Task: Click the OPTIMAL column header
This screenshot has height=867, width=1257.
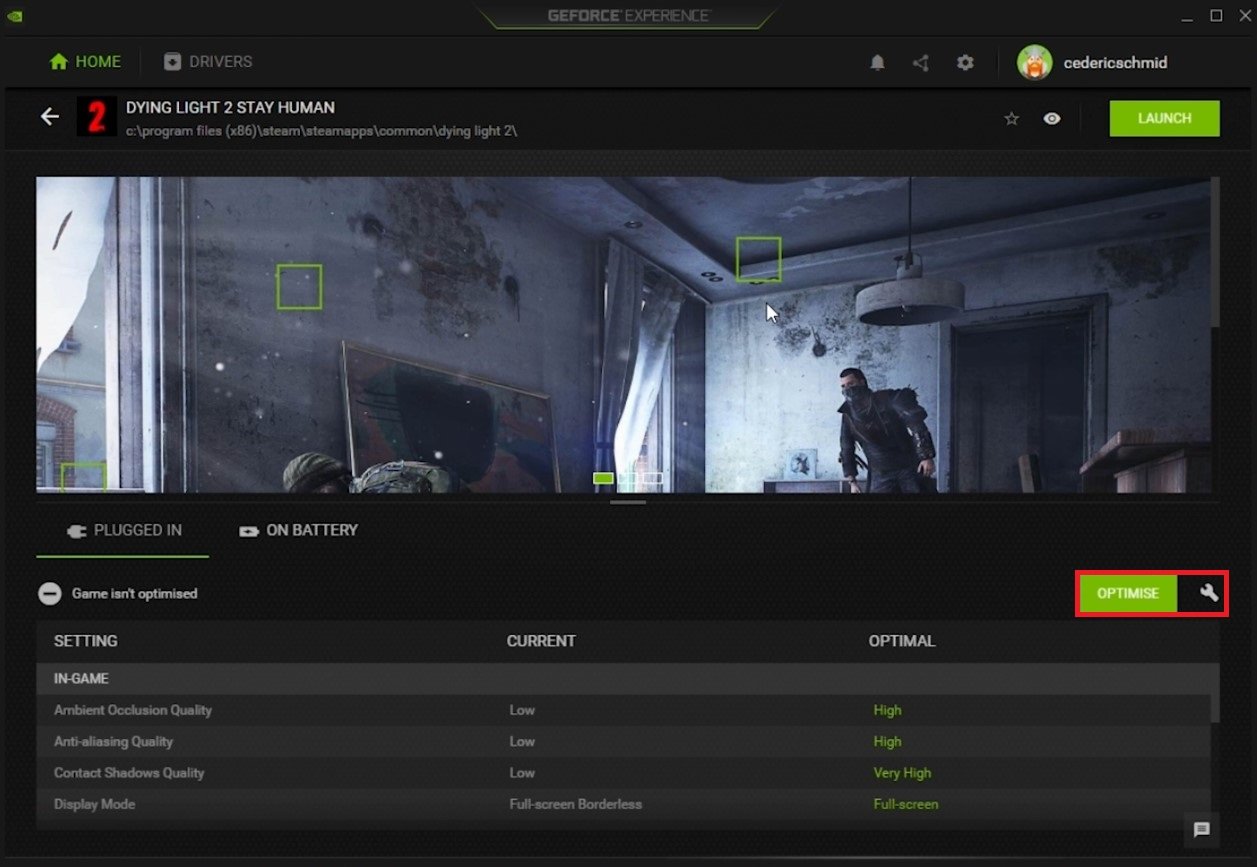Action: coord(902,641)
